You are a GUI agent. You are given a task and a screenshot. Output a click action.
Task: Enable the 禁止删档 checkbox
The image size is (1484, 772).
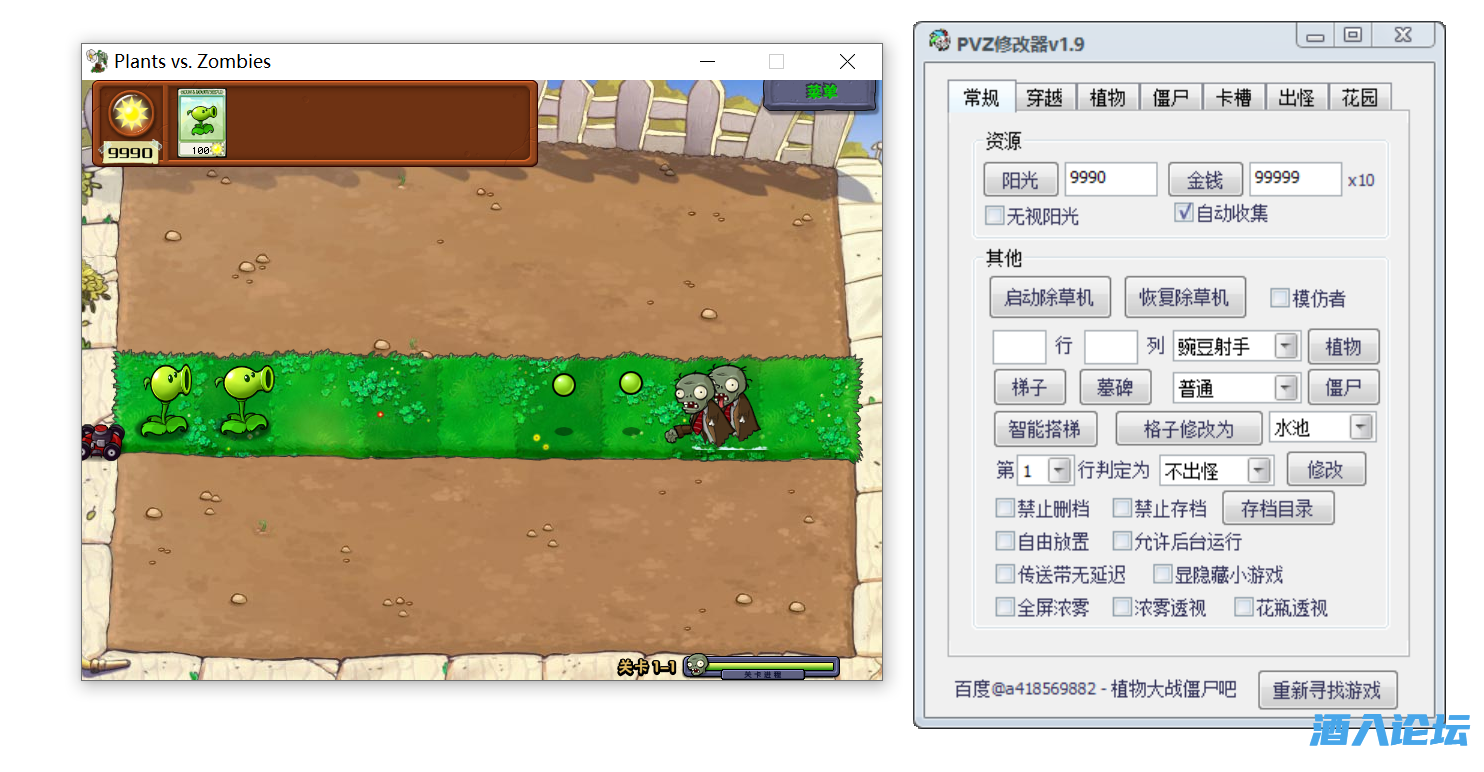click(x=1005, y=508)
